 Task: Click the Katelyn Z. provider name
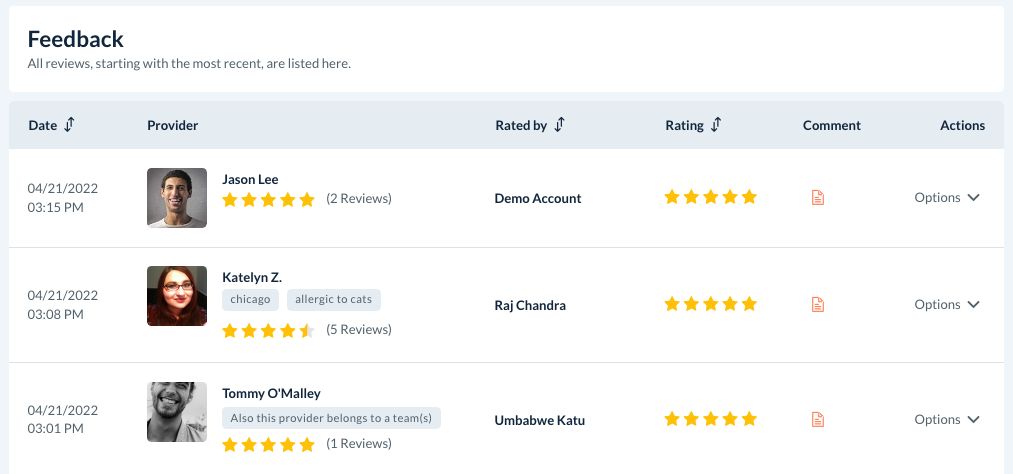click(x=252, y=276)
